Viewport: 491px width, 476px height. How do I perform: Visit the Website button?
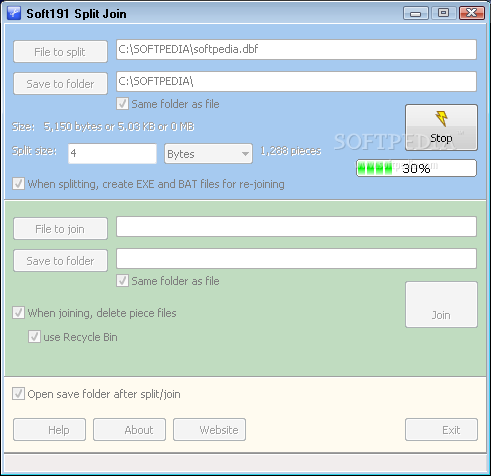[209, 430]
